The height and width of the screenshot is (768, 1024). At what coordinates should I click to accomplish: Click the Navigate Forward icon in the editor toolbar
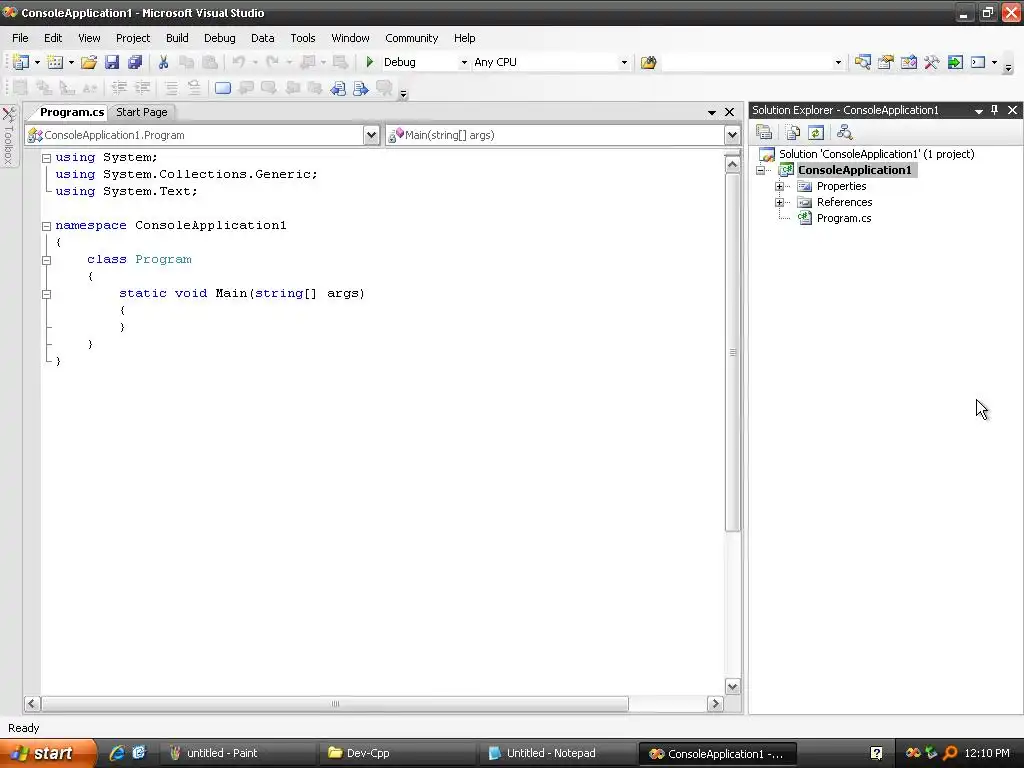(360, 88)
